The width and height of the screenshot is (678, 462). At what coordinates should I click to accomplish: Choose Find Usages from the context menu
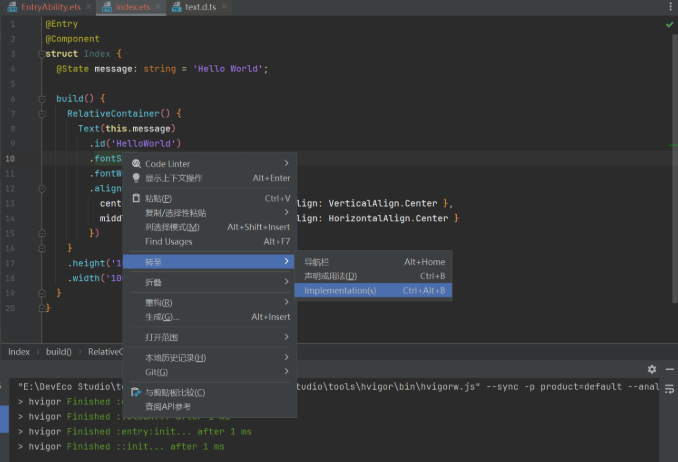tap(210, 241)
